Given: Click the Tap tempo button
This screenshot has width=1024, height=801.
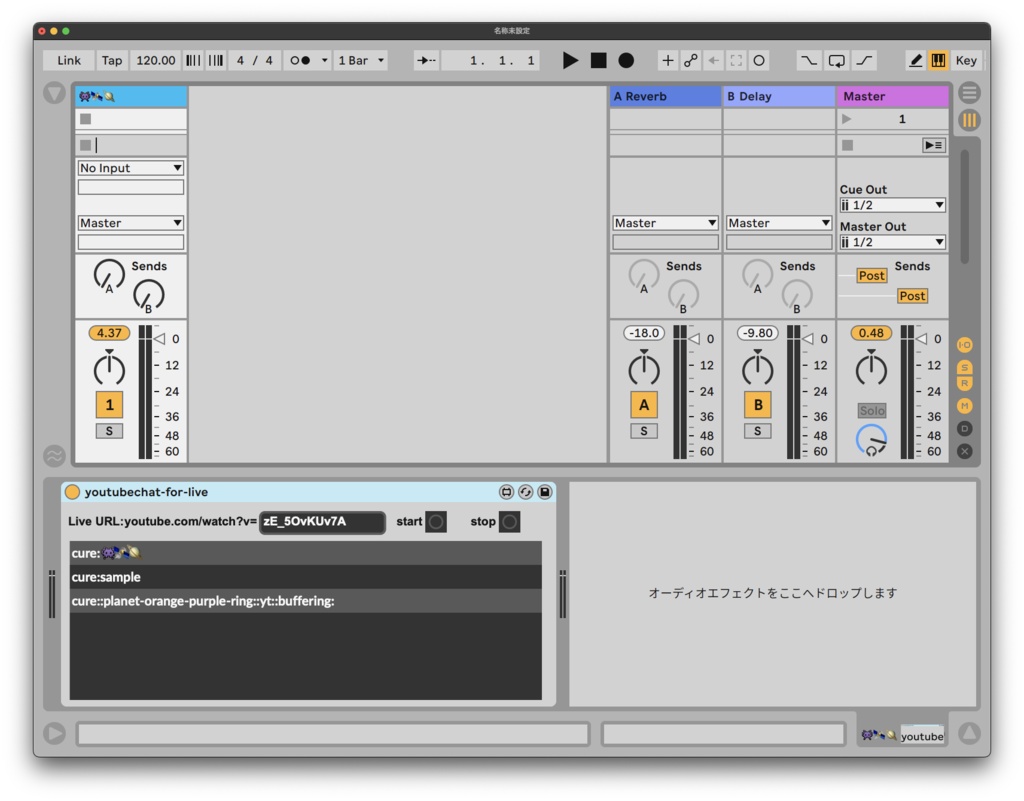Looking at the screenshot, I should point(112,61).
